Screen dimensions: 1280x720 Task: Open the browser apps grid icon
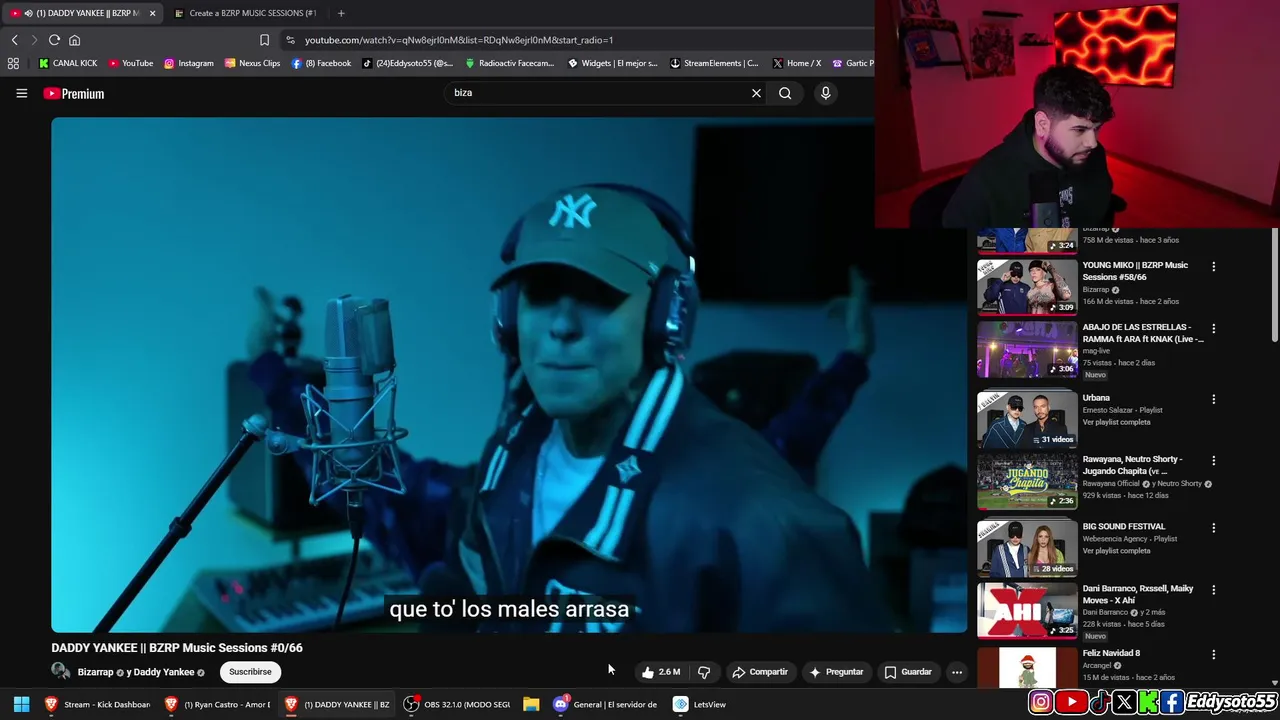[x=13, y=63]
